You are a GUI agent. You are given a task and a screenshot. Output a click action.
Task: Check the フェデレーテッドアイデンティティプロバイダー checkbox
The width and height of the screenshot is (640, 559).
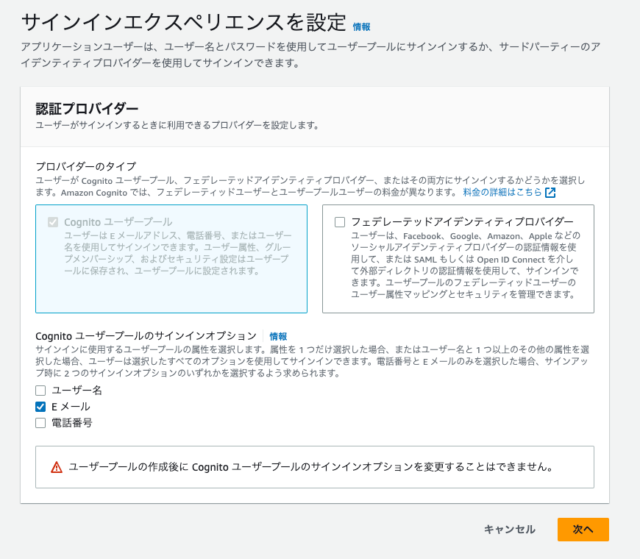click(x=340, y=222)
